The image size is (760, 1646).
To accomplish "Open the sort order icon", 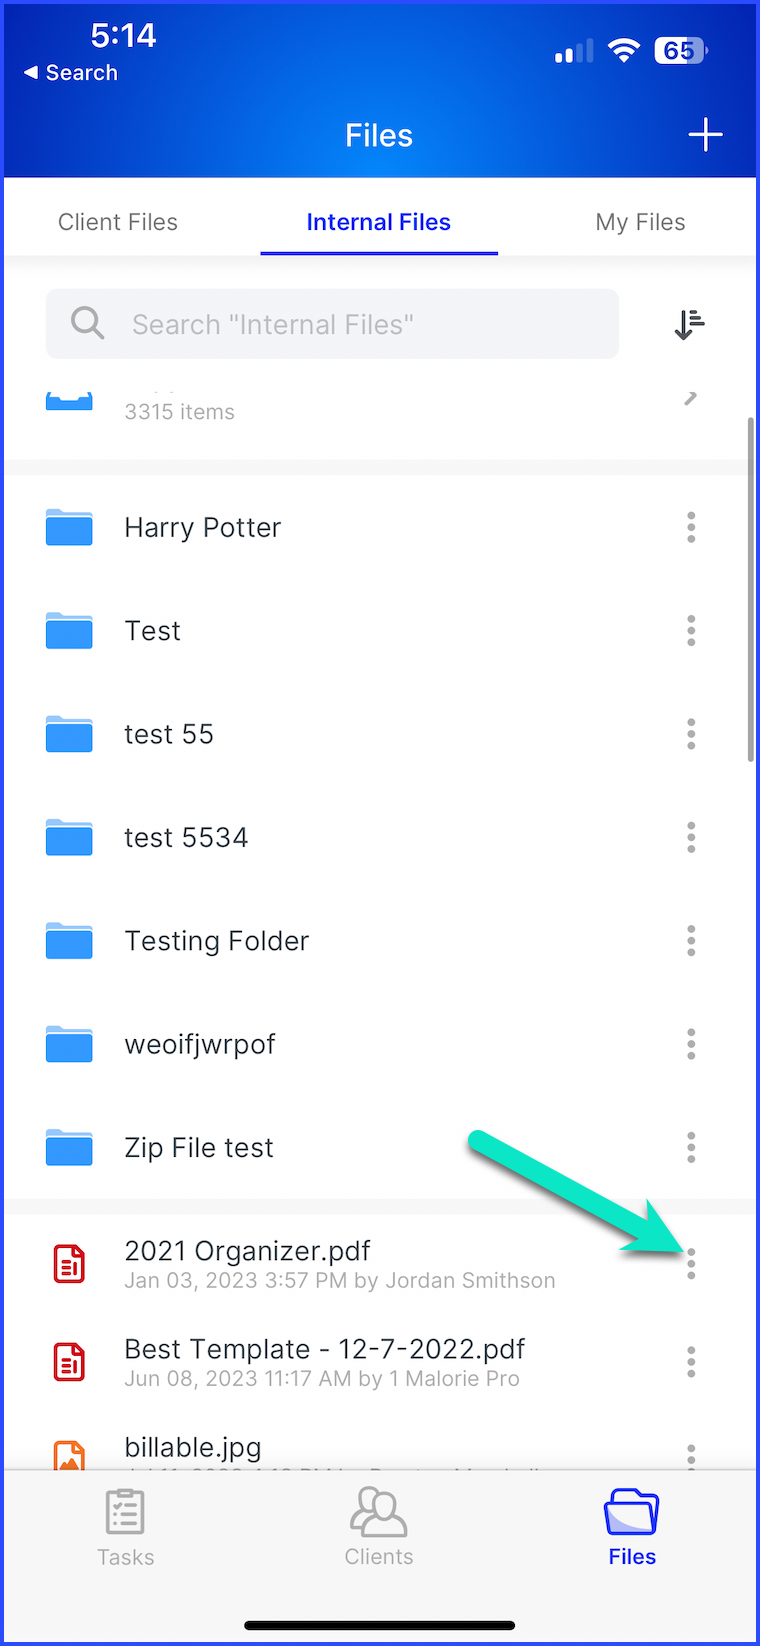I will [x=689, y=324].
